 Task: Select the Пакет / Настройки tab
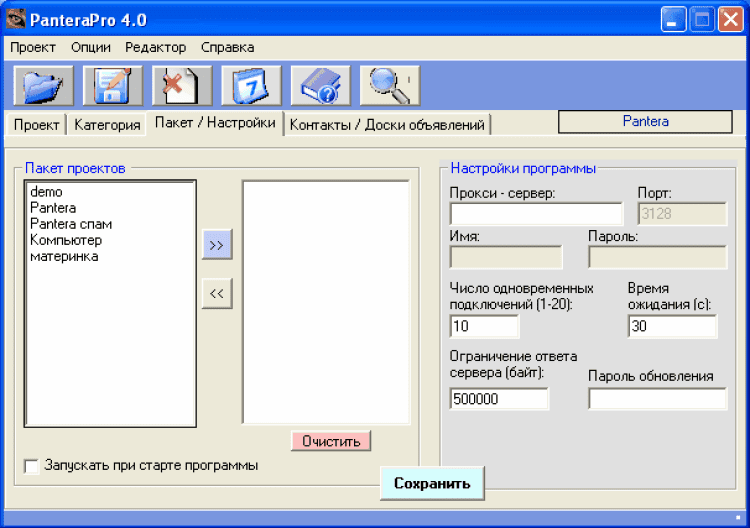coord(215,123)
